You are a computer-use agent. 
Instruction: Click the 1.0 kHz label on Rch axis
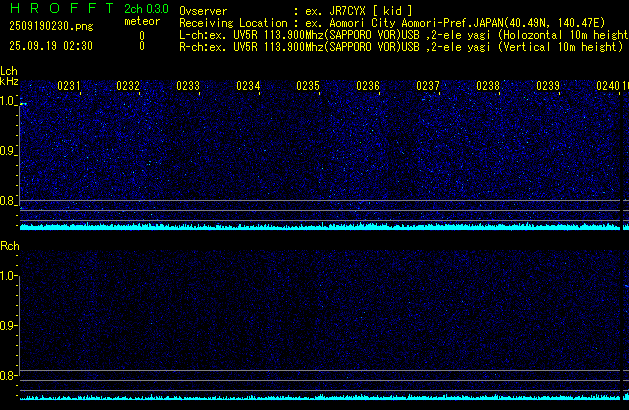[9, 275]
